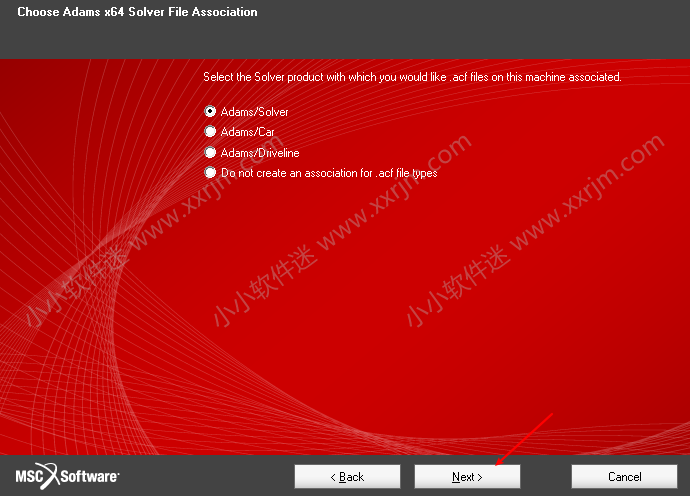Viewport: 690px width, 496px height.
Task: Pick the Adams/Driveline radio button
Action: pos(210,153)
